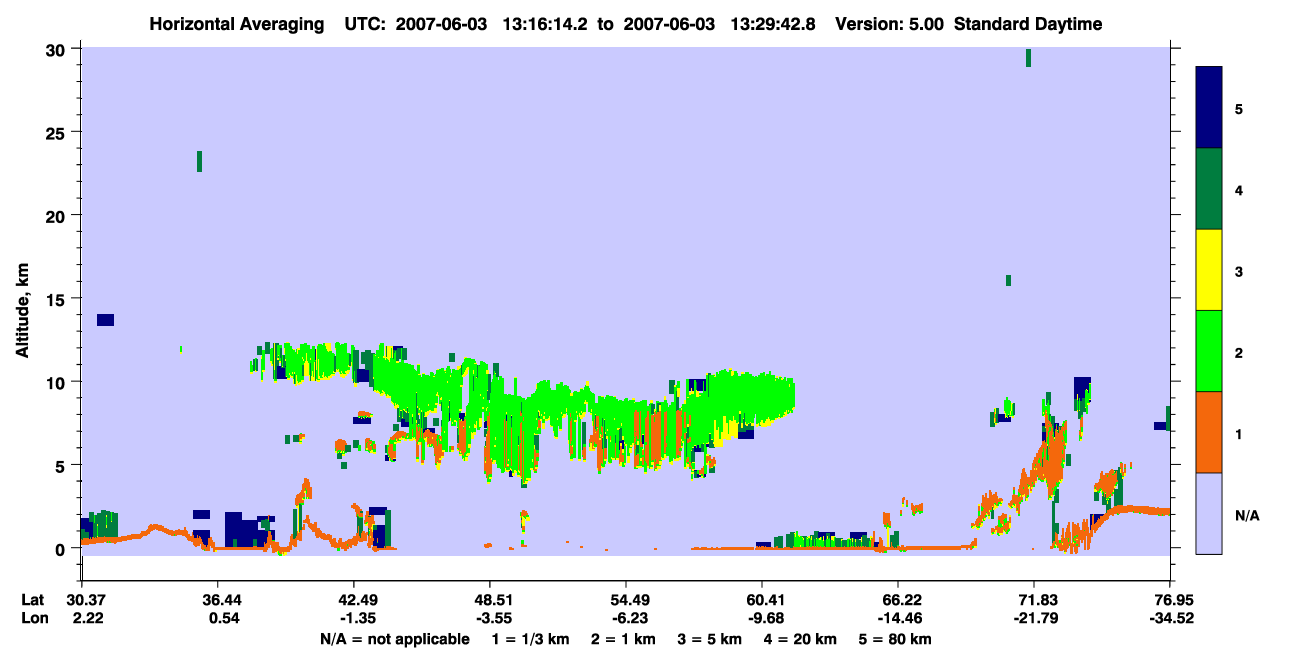Click the isolated dark blue block near 14 km
Viewport: 1300px width, 667px height.
[x=105, y=320]
